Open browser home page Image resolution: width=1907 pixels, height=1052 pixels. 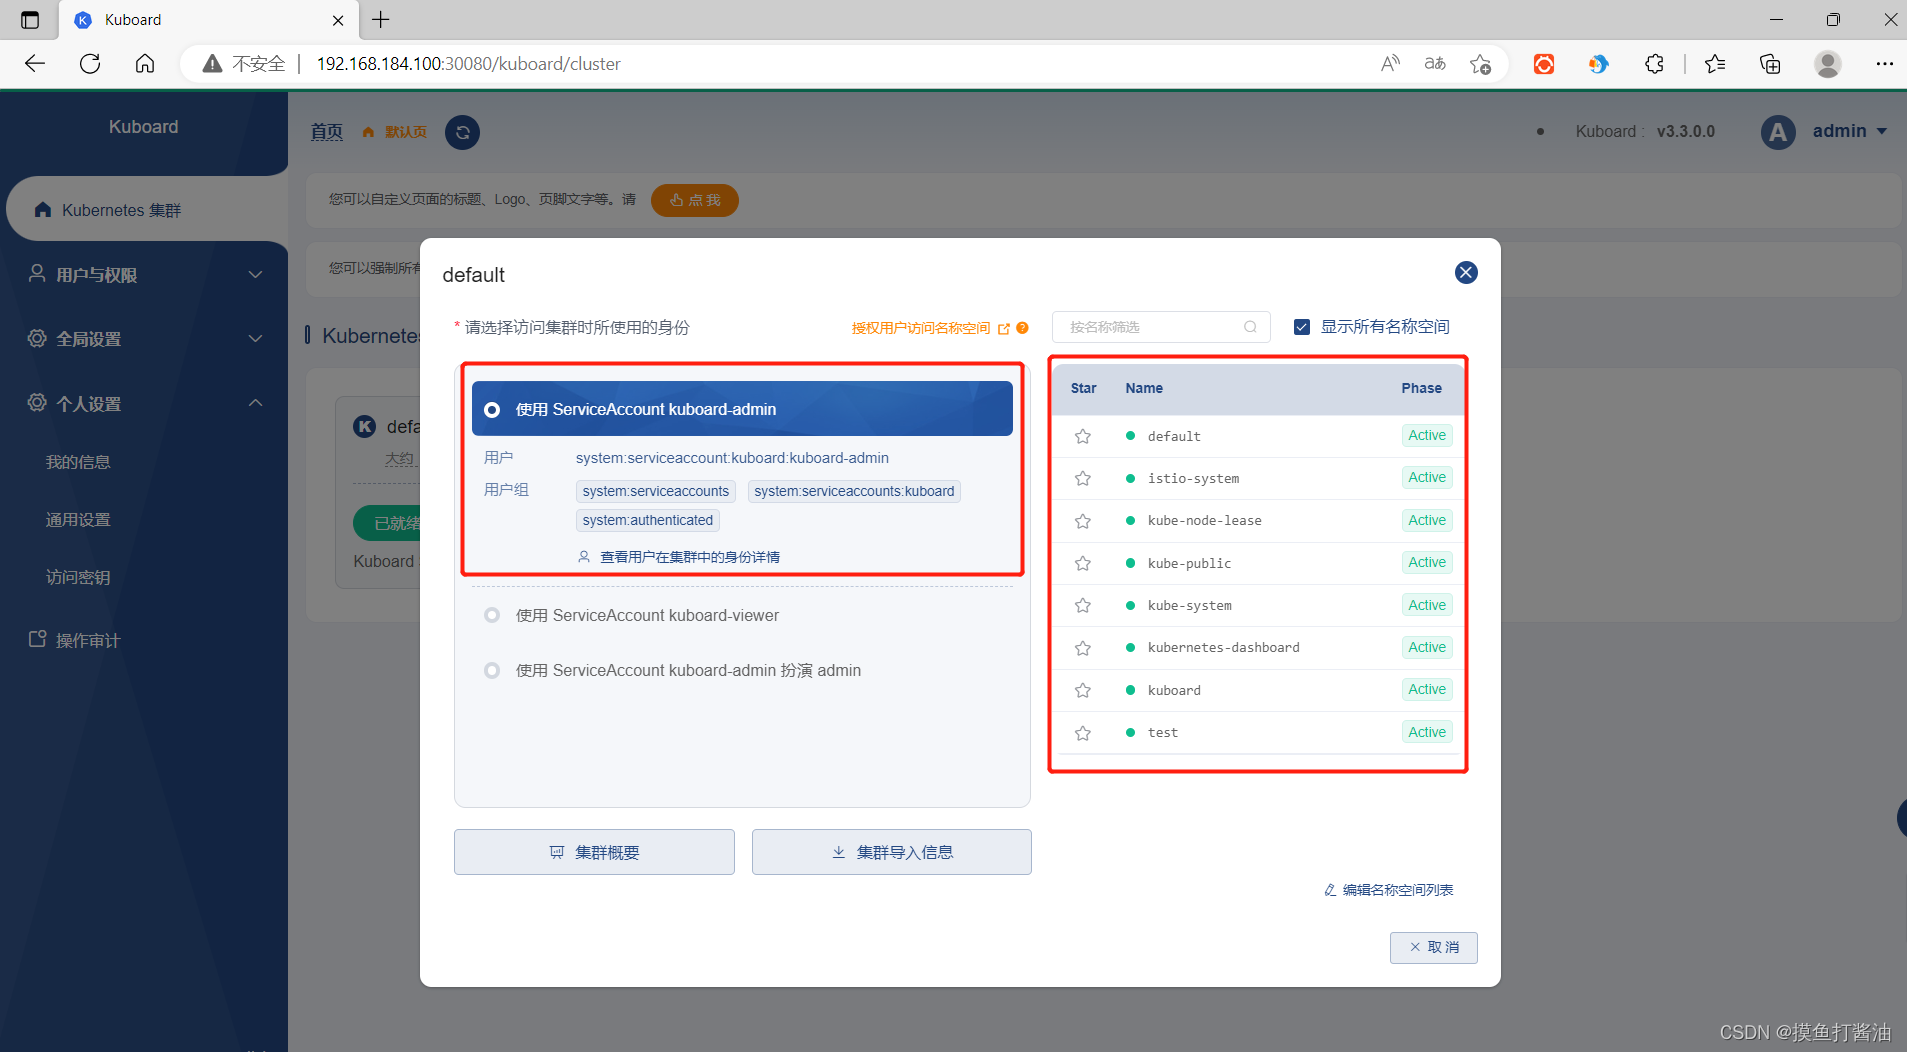pyautogui.click(x=145, y=64)
